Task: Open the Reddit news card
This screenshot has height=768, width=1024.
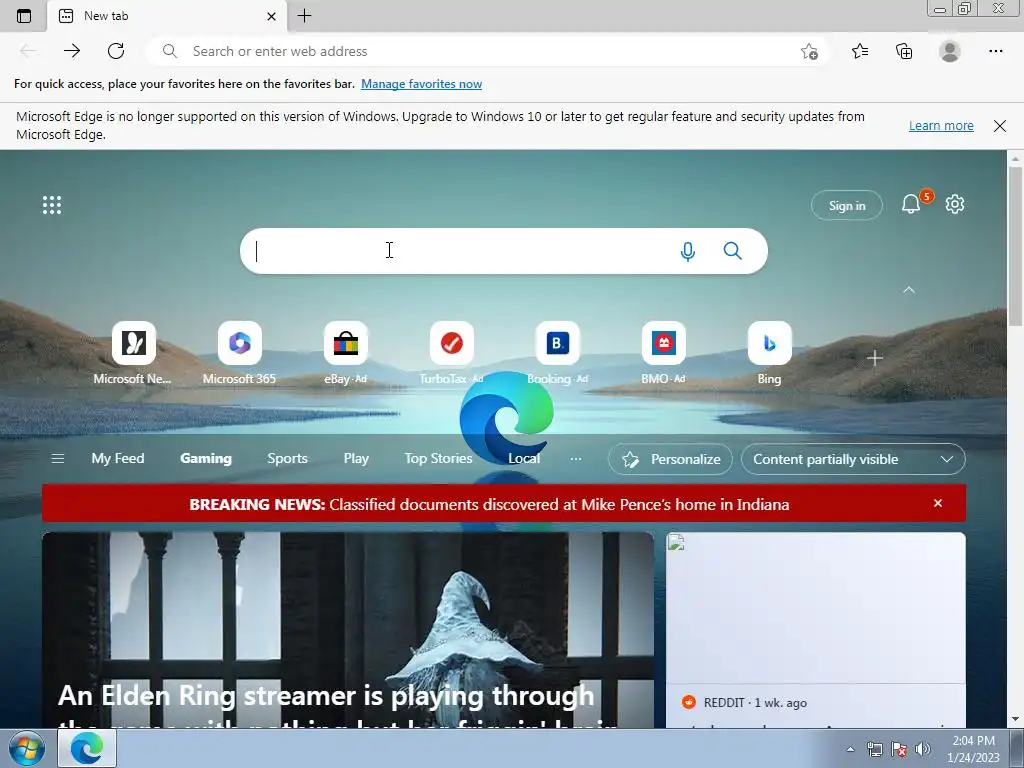Action: coord(816,630)
